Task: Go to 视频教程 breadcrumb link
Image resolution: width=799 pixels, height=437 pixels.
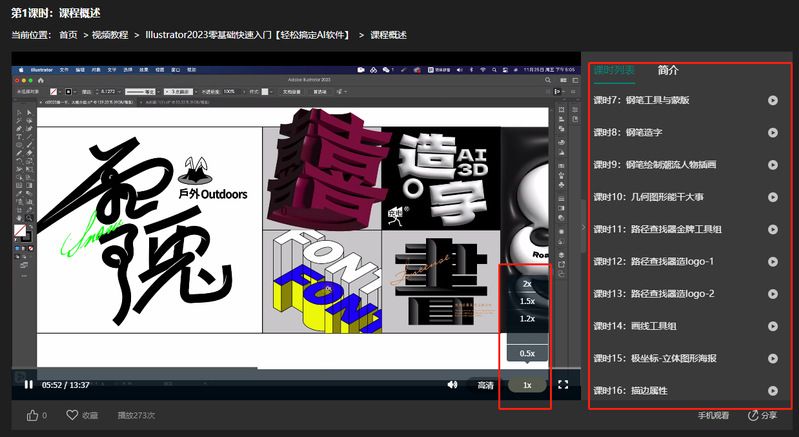Action: click(x=111, y=35)
